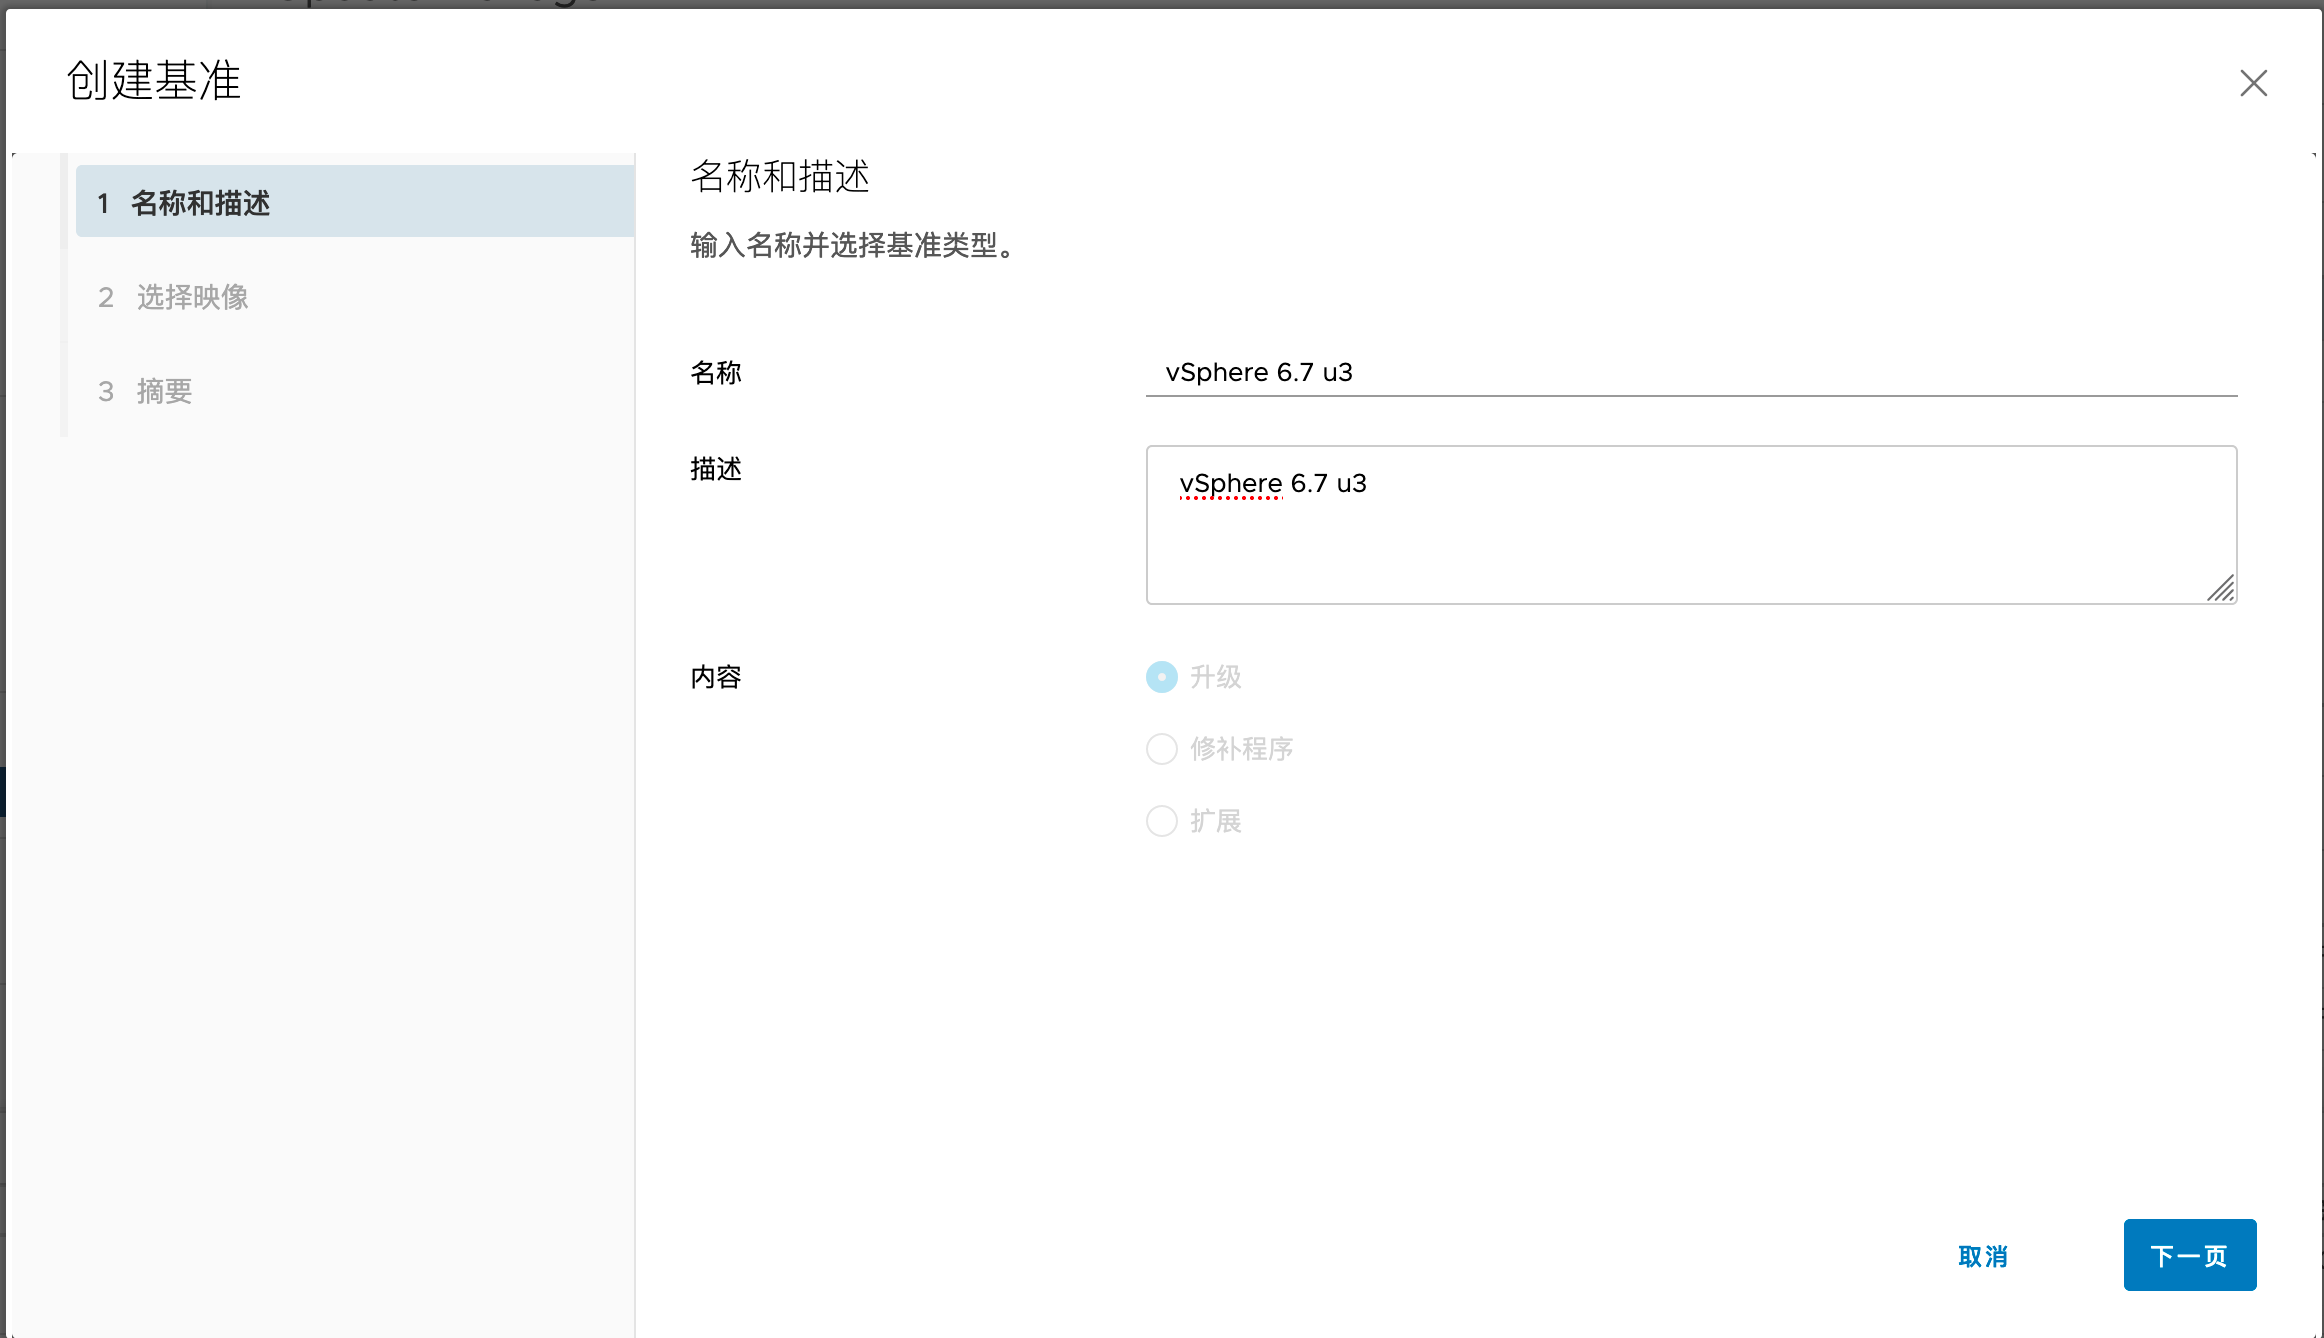Click the 下一页 button
Viewport: 2324px width, 1338px height.
(x=2189, y=1255)
